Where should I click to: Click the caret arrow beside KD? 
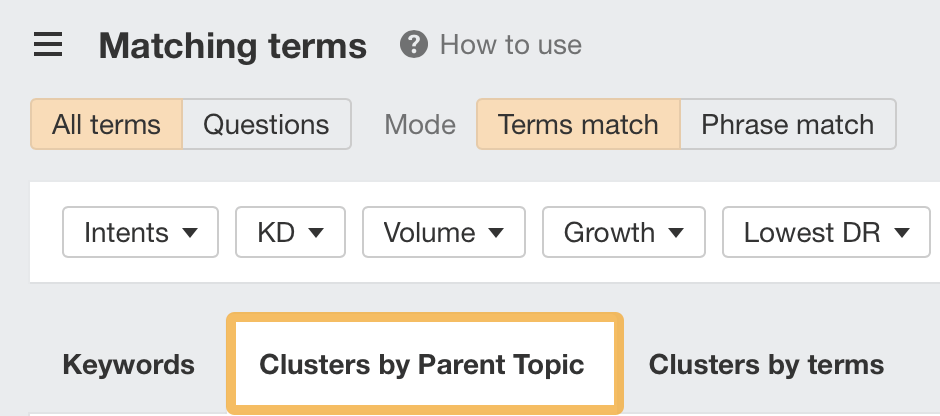[316, 233]
